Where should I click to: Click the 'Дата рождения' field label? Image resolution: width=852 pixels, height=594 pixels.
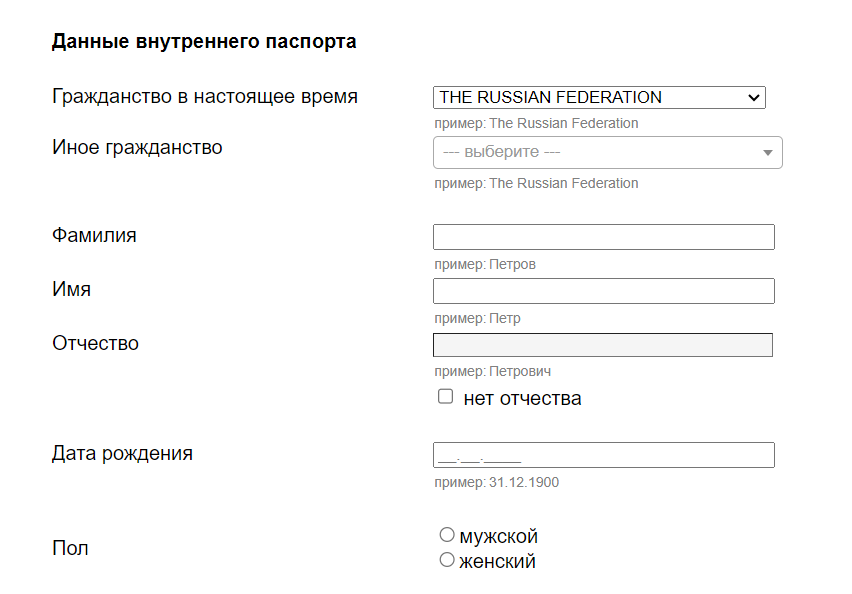[x=122, y=453]
